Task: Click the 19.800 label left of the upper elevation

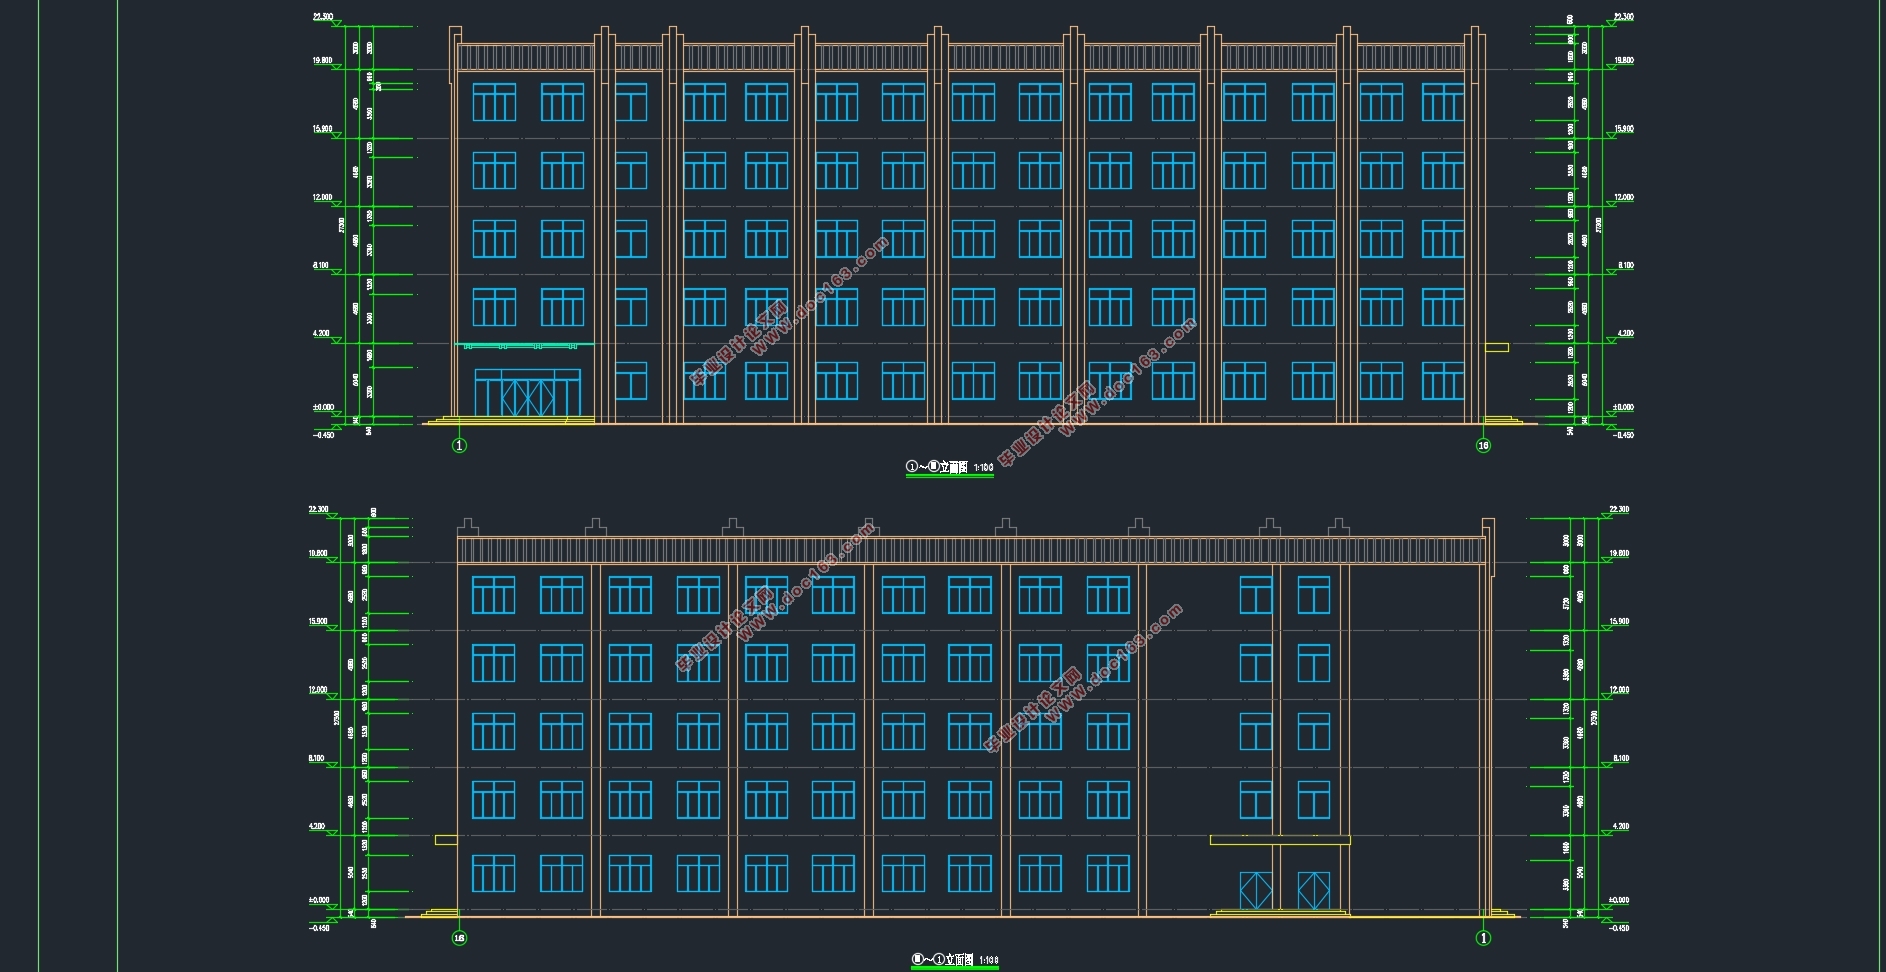Action: pyautogui.click(x=322, y=60)
